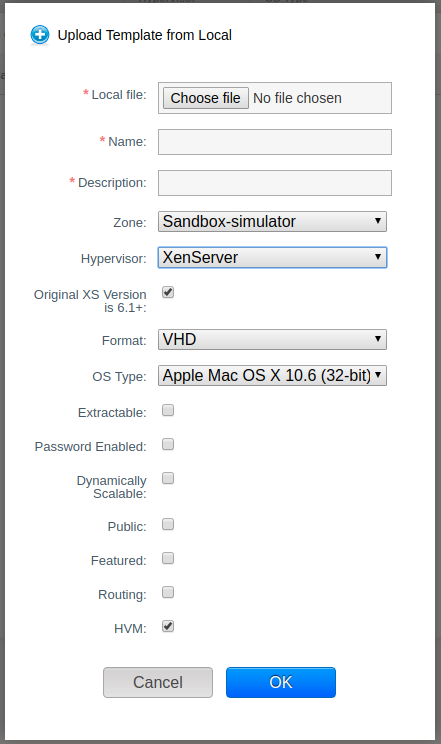The width and height of the screenshot is (441, 744).
Task: Enable the Dynamically Scalable checkbox
Action: 168,478
